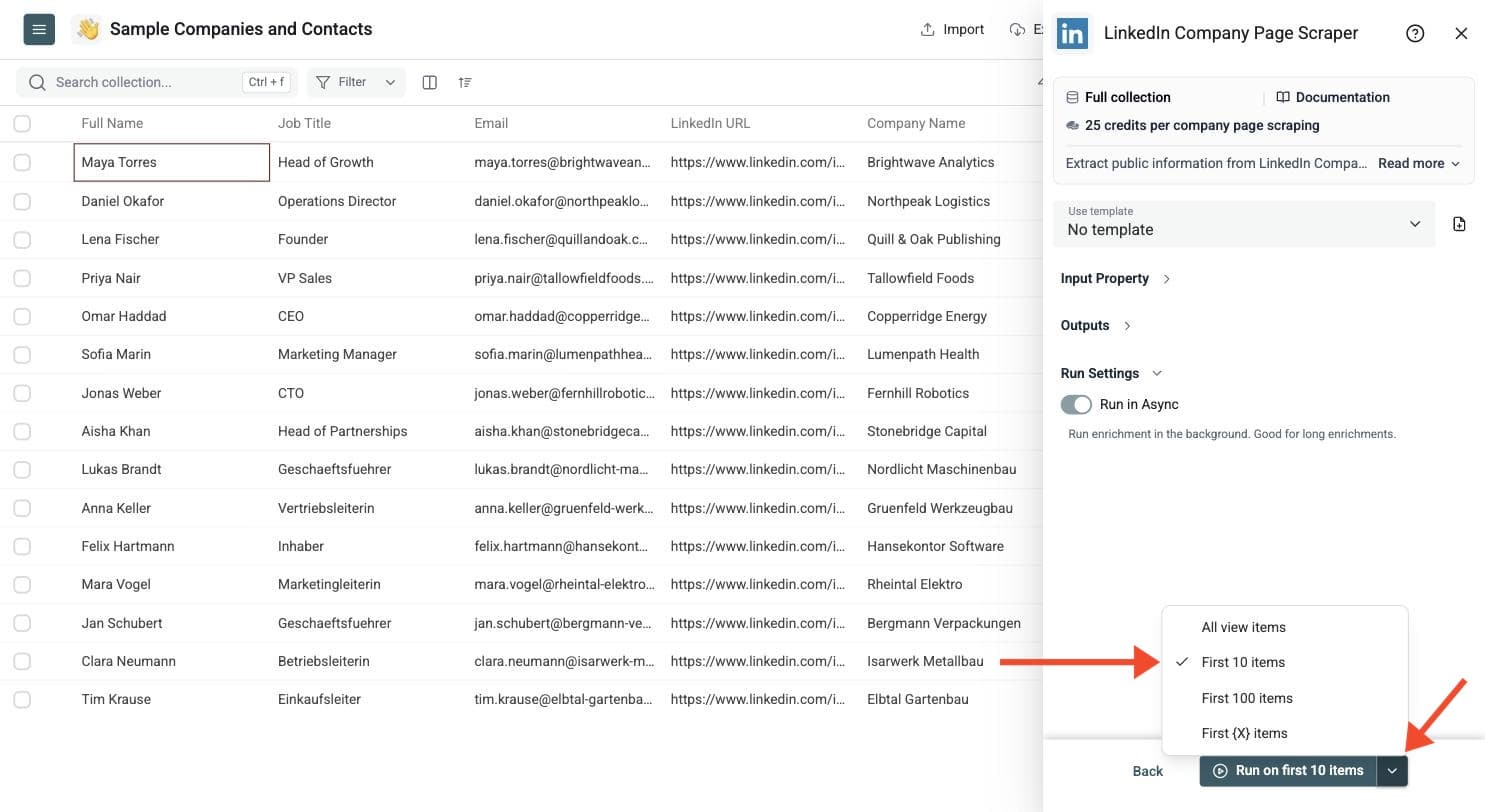Choose First 10 items option
1485x812 pixels.
pos(1285,662)
